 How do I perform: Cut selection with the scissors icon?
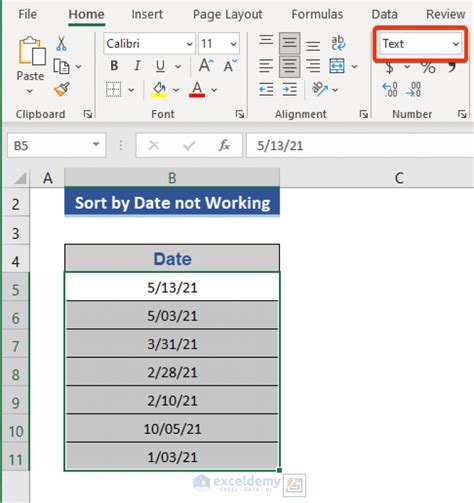tap(61, 43)
